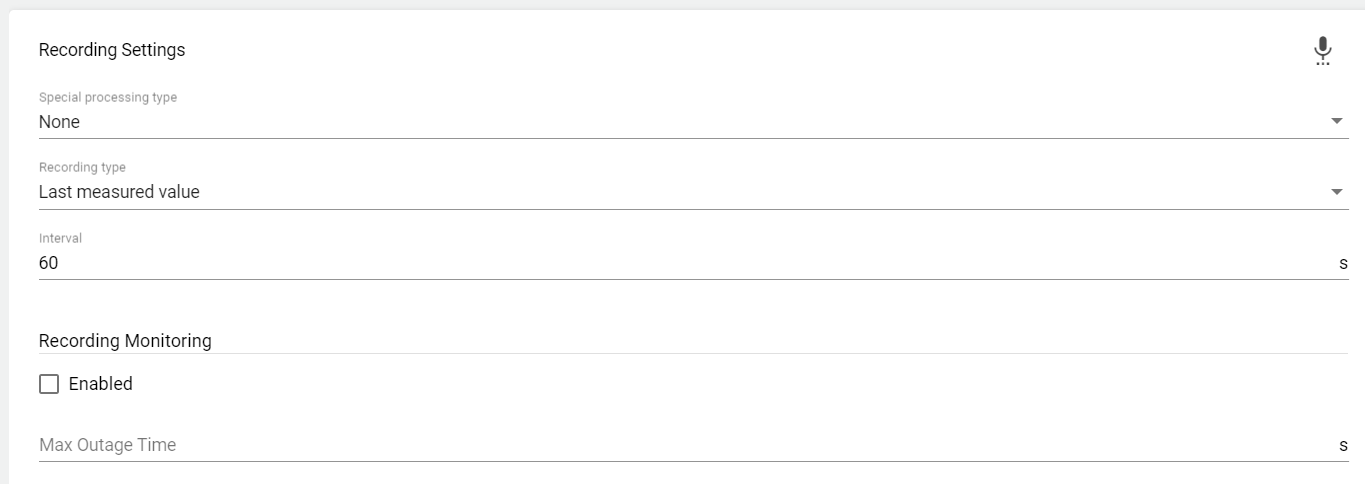Click the "None" value in Special processing

59,122
